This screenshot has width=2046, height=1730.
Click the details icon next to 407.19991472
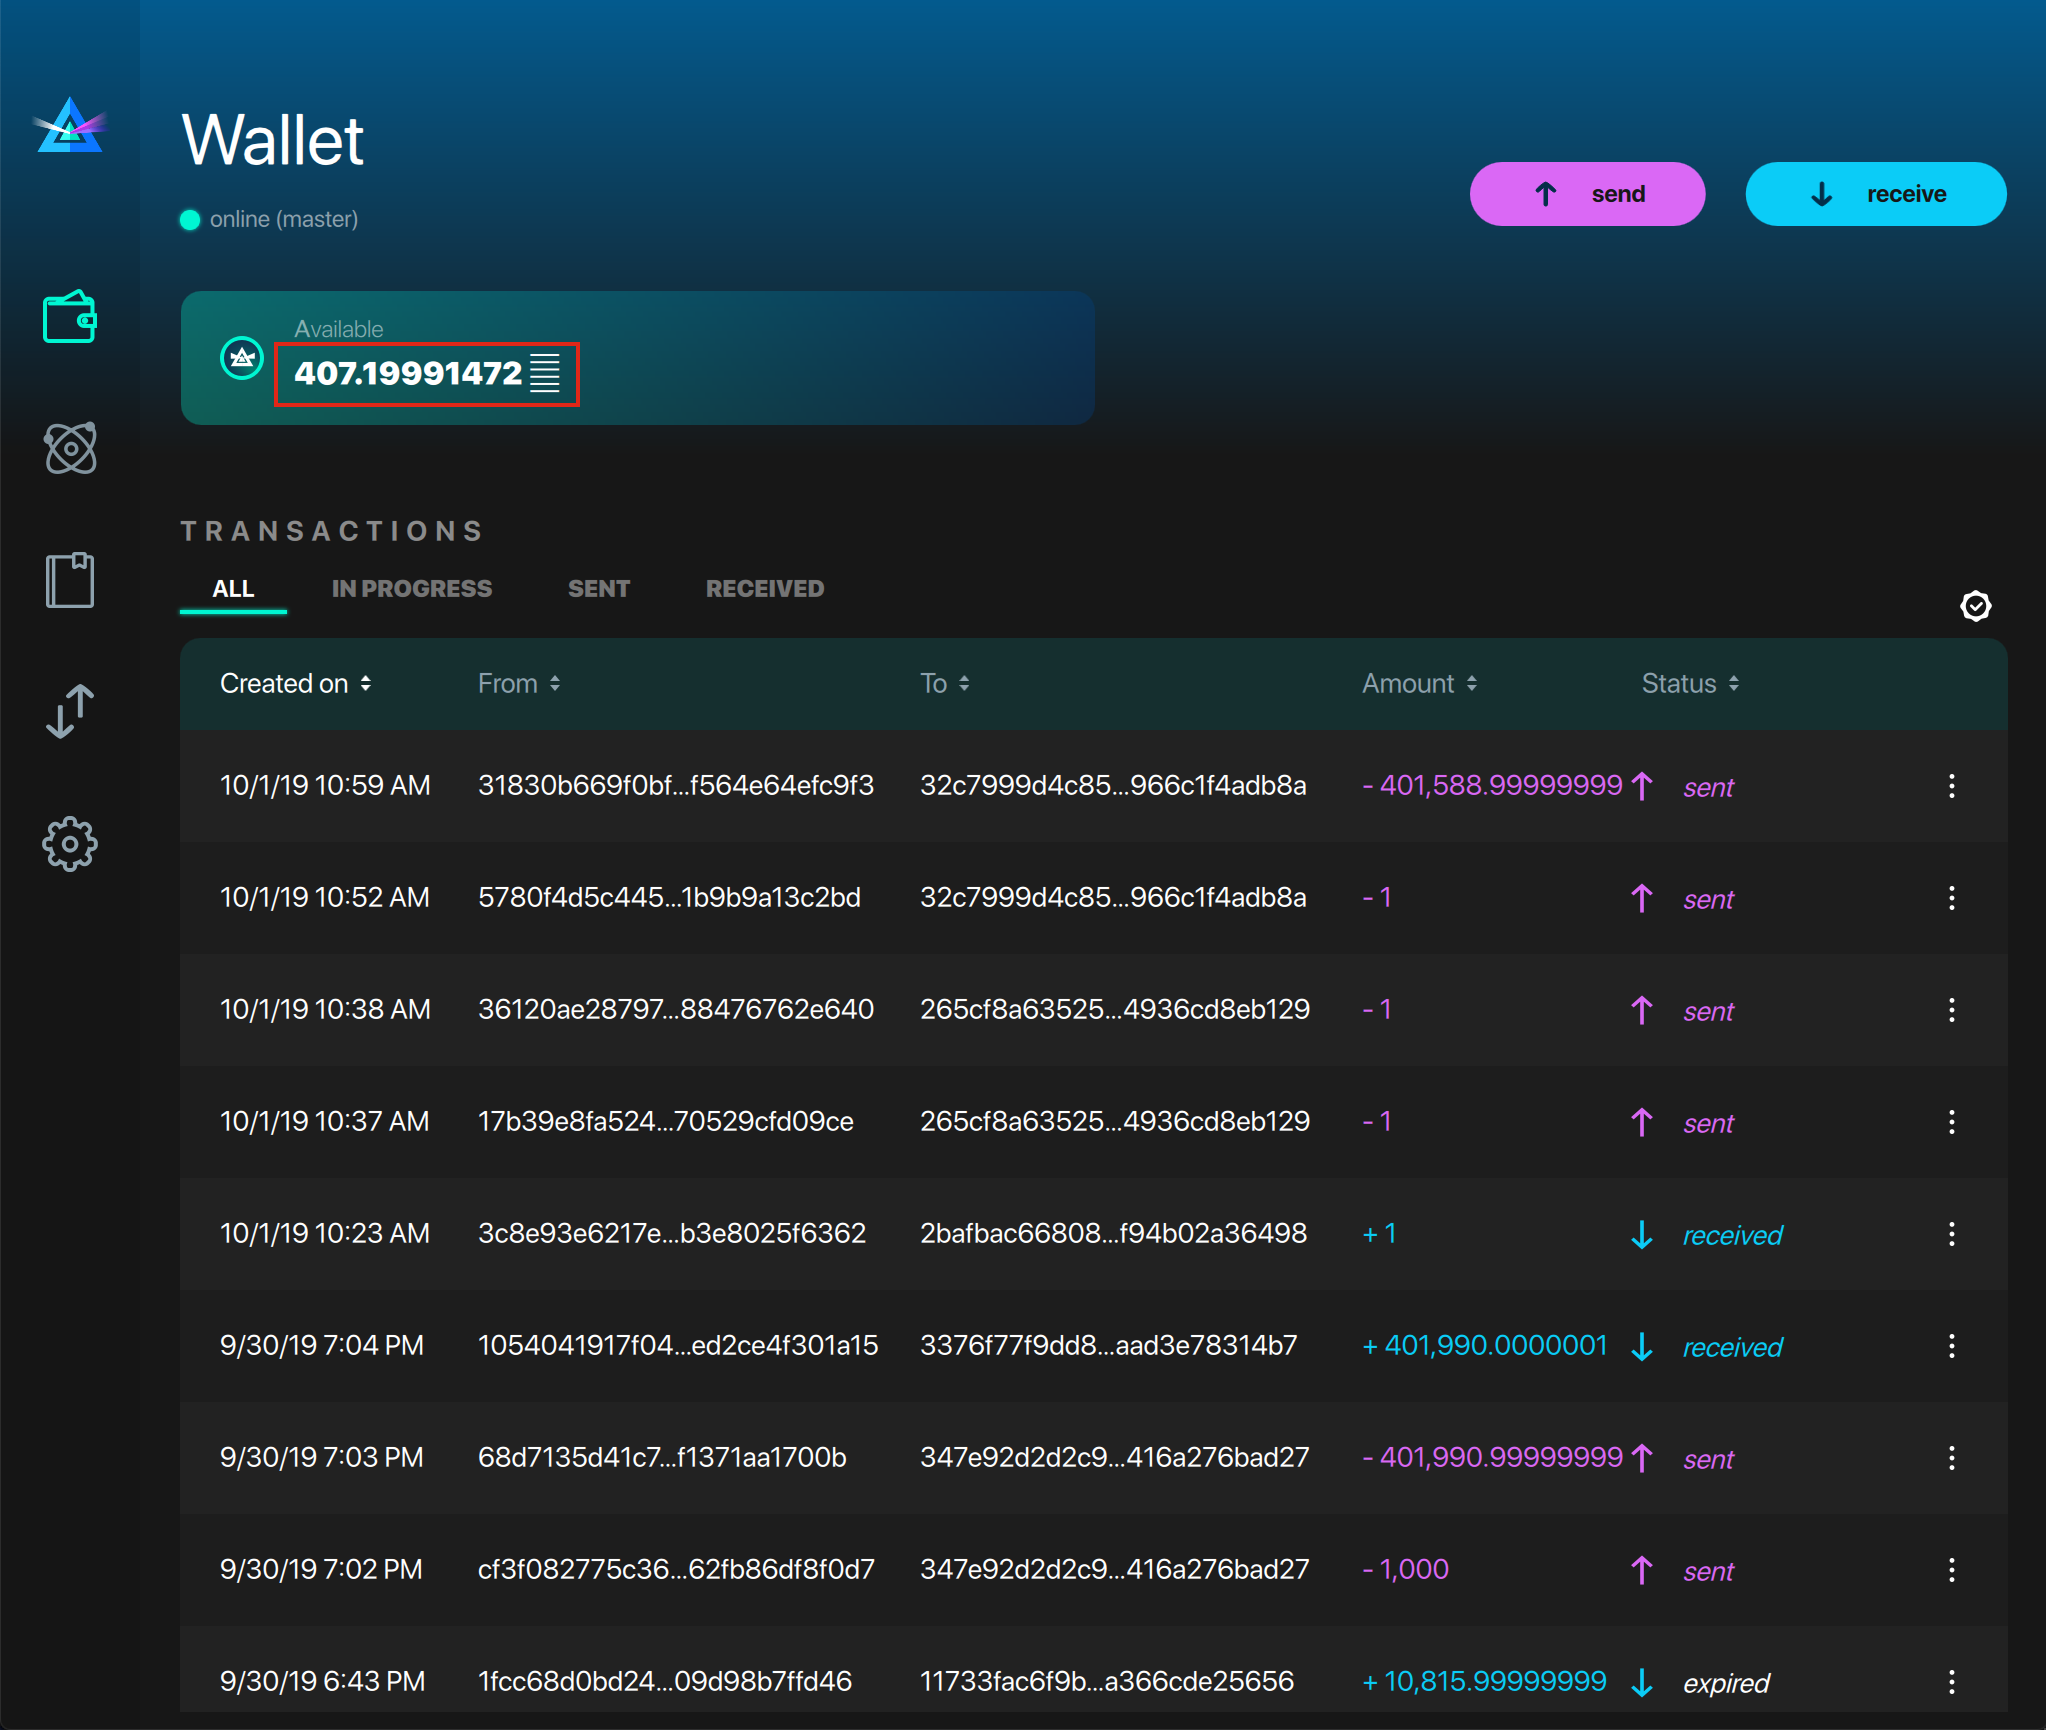545,373
